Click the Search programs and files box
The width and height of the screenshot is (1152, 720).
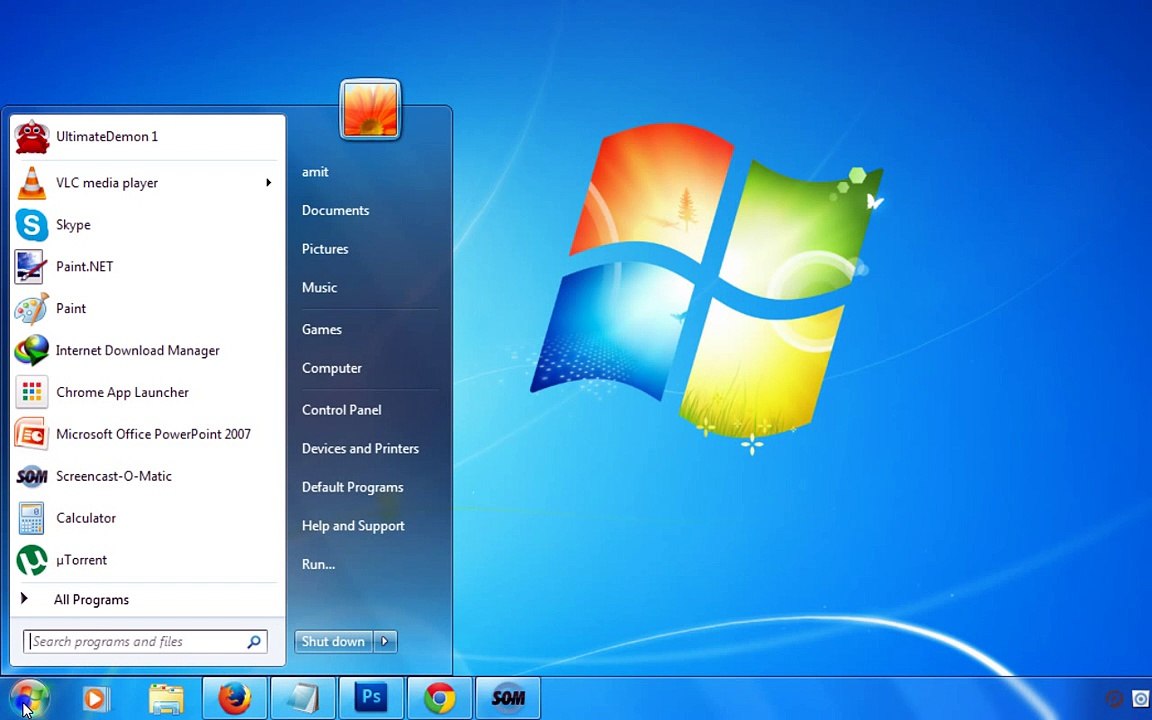[x=145, y=641]
